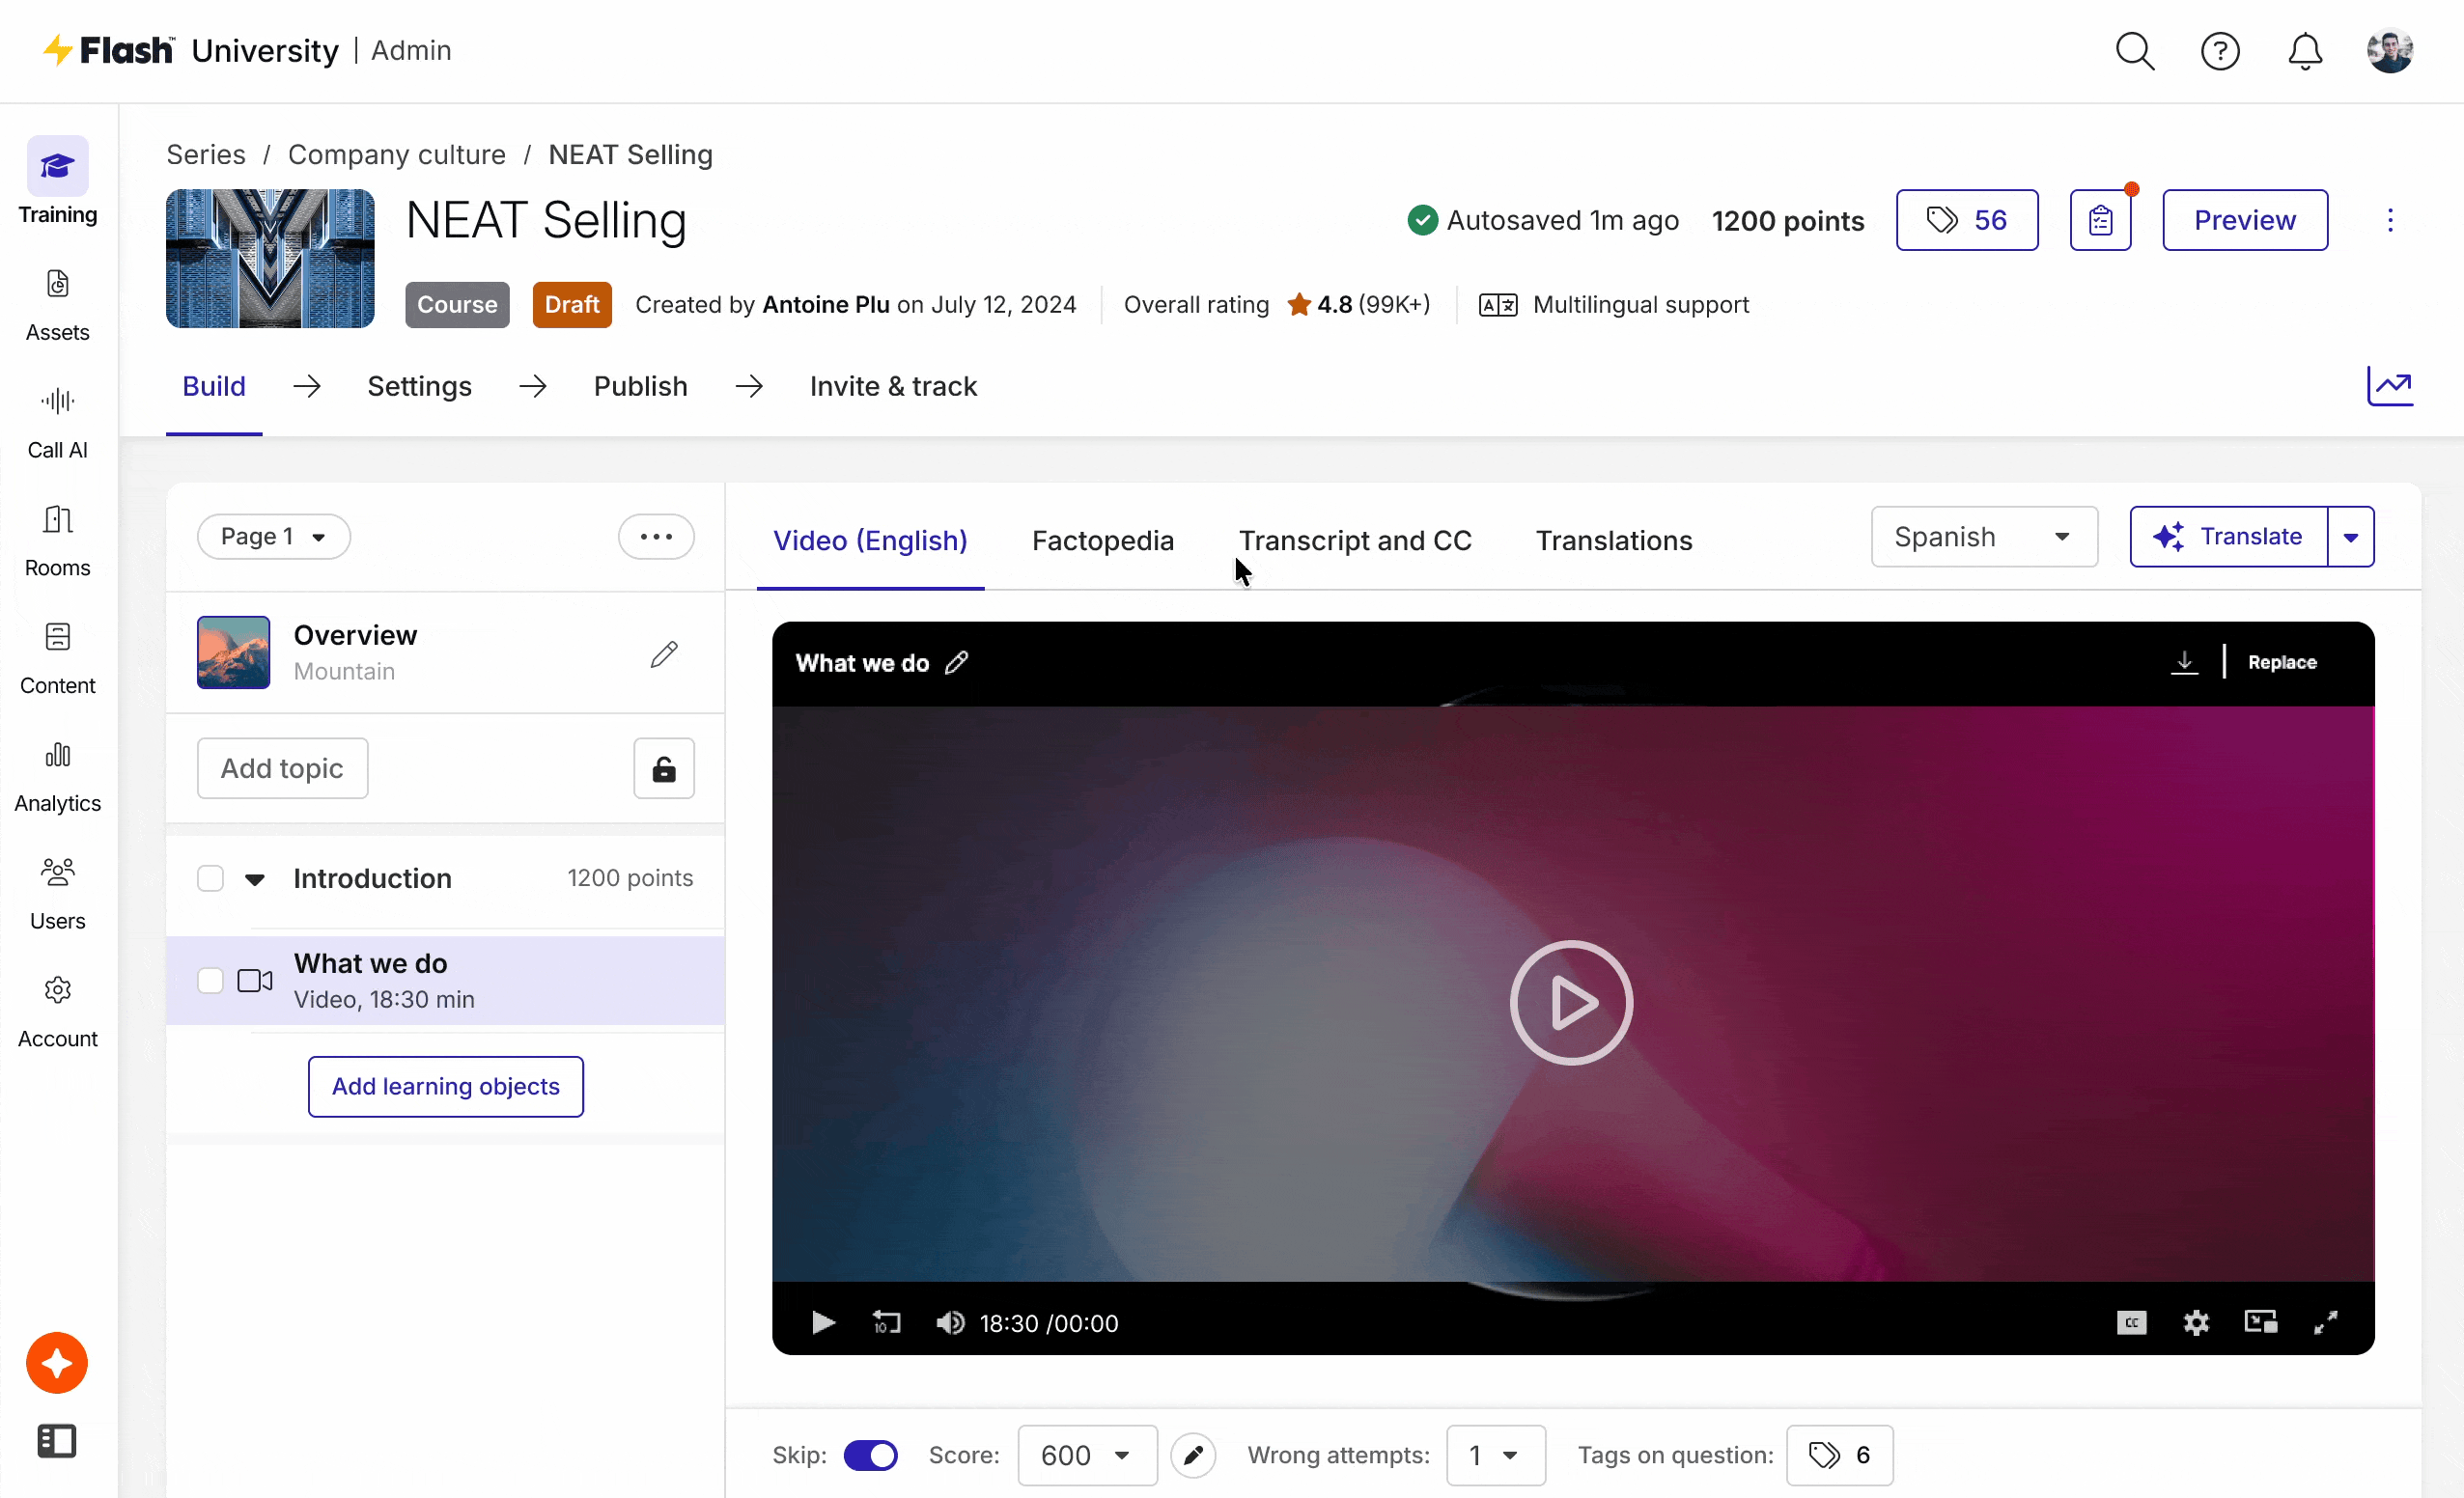This screenshot has height=1498, width=2464.
Task: Click the Preview button
Action: [x=2244, y=220]
